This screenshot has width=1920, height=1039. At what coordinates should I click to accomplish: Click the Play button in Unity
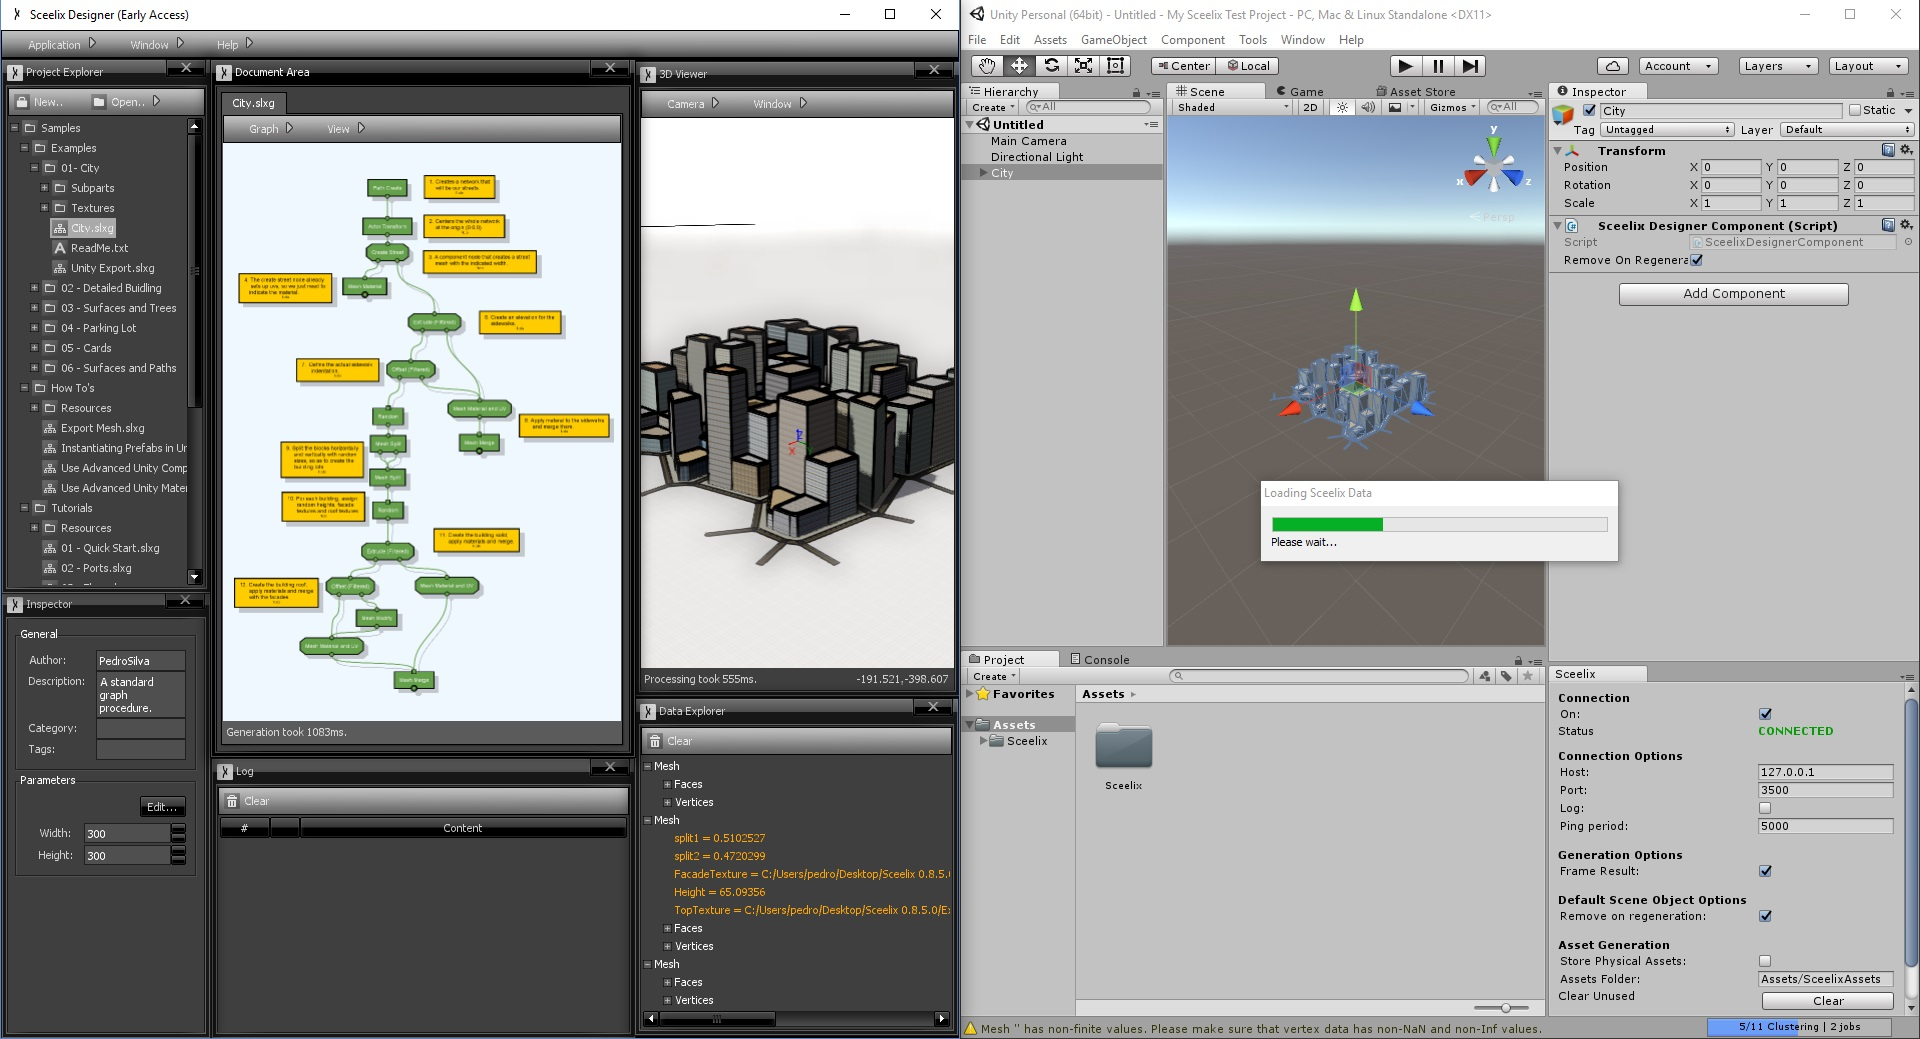(1405, 66)
